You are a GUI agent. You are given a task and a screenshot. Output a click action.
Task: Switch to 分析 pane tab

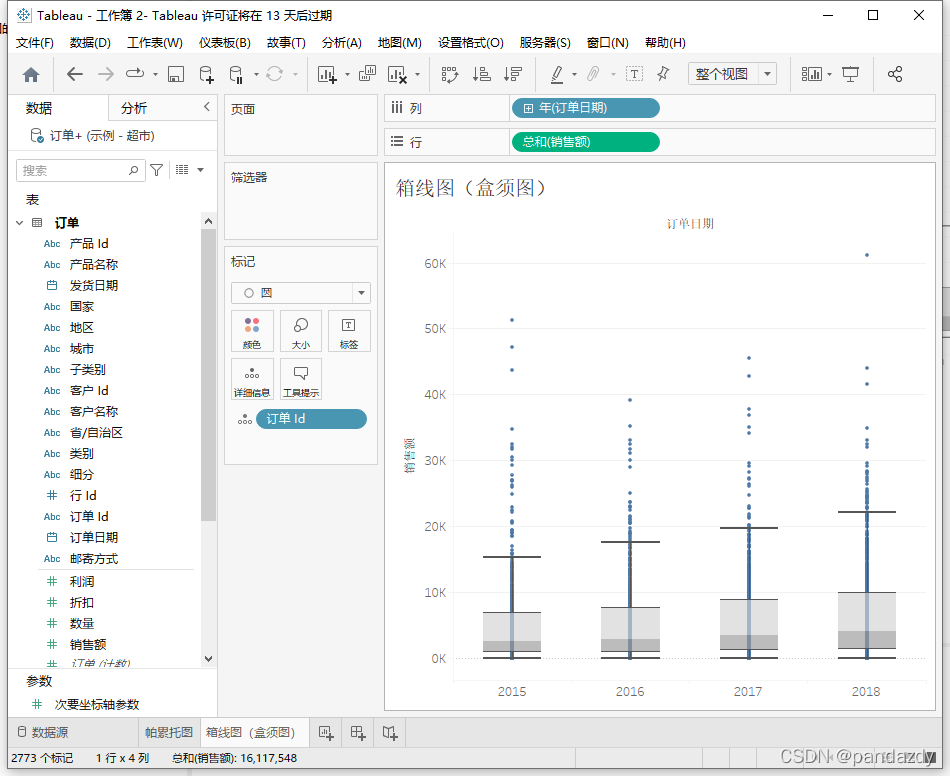point(134,108)
